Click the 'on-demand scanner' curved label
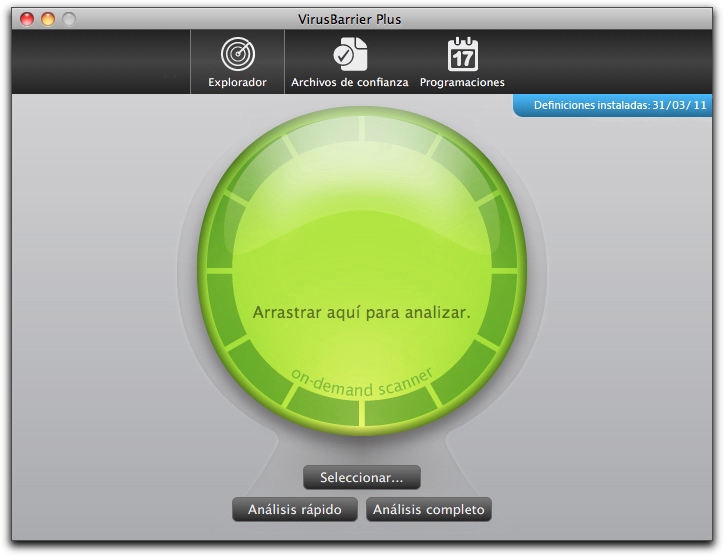 (x=362, y=384)
